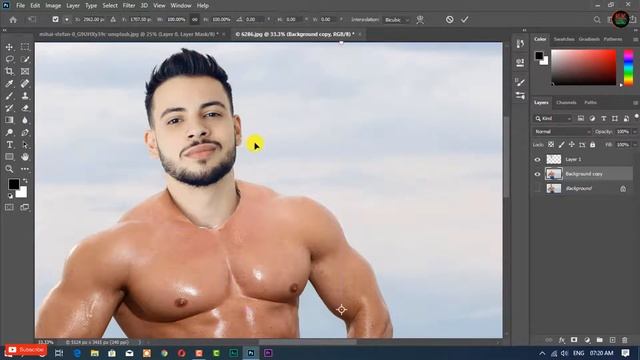
Task: Select the Frame tool
Action: tap(25, 71)
